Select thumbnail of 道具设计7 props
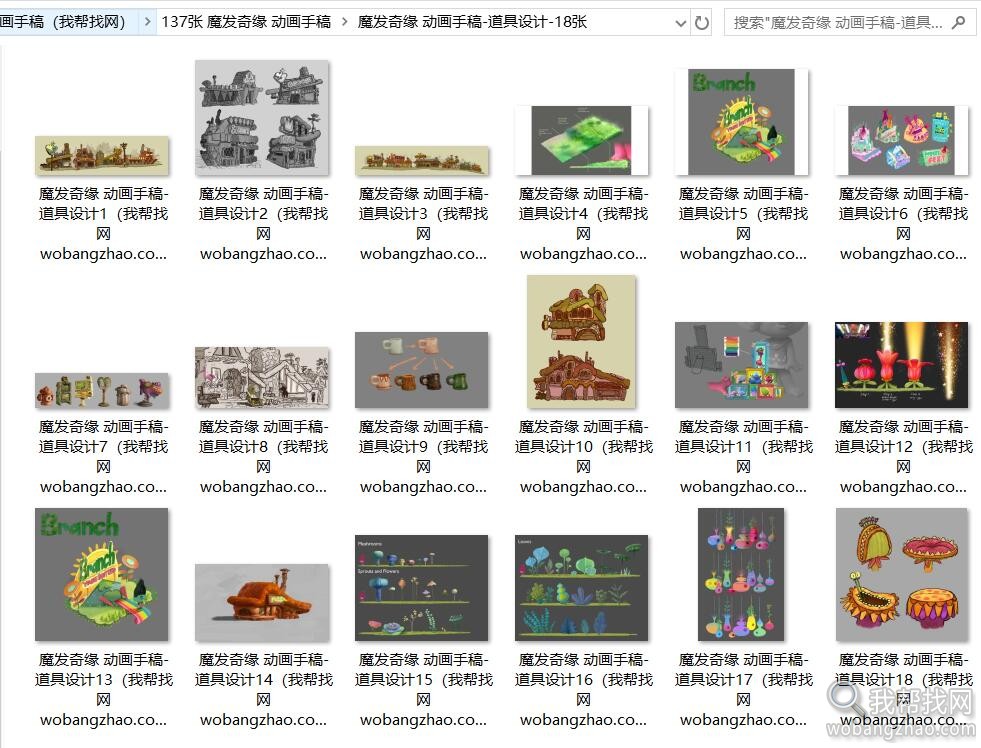Image resolution: width=981 pixels, height=748 pixels. pos(102,390)
